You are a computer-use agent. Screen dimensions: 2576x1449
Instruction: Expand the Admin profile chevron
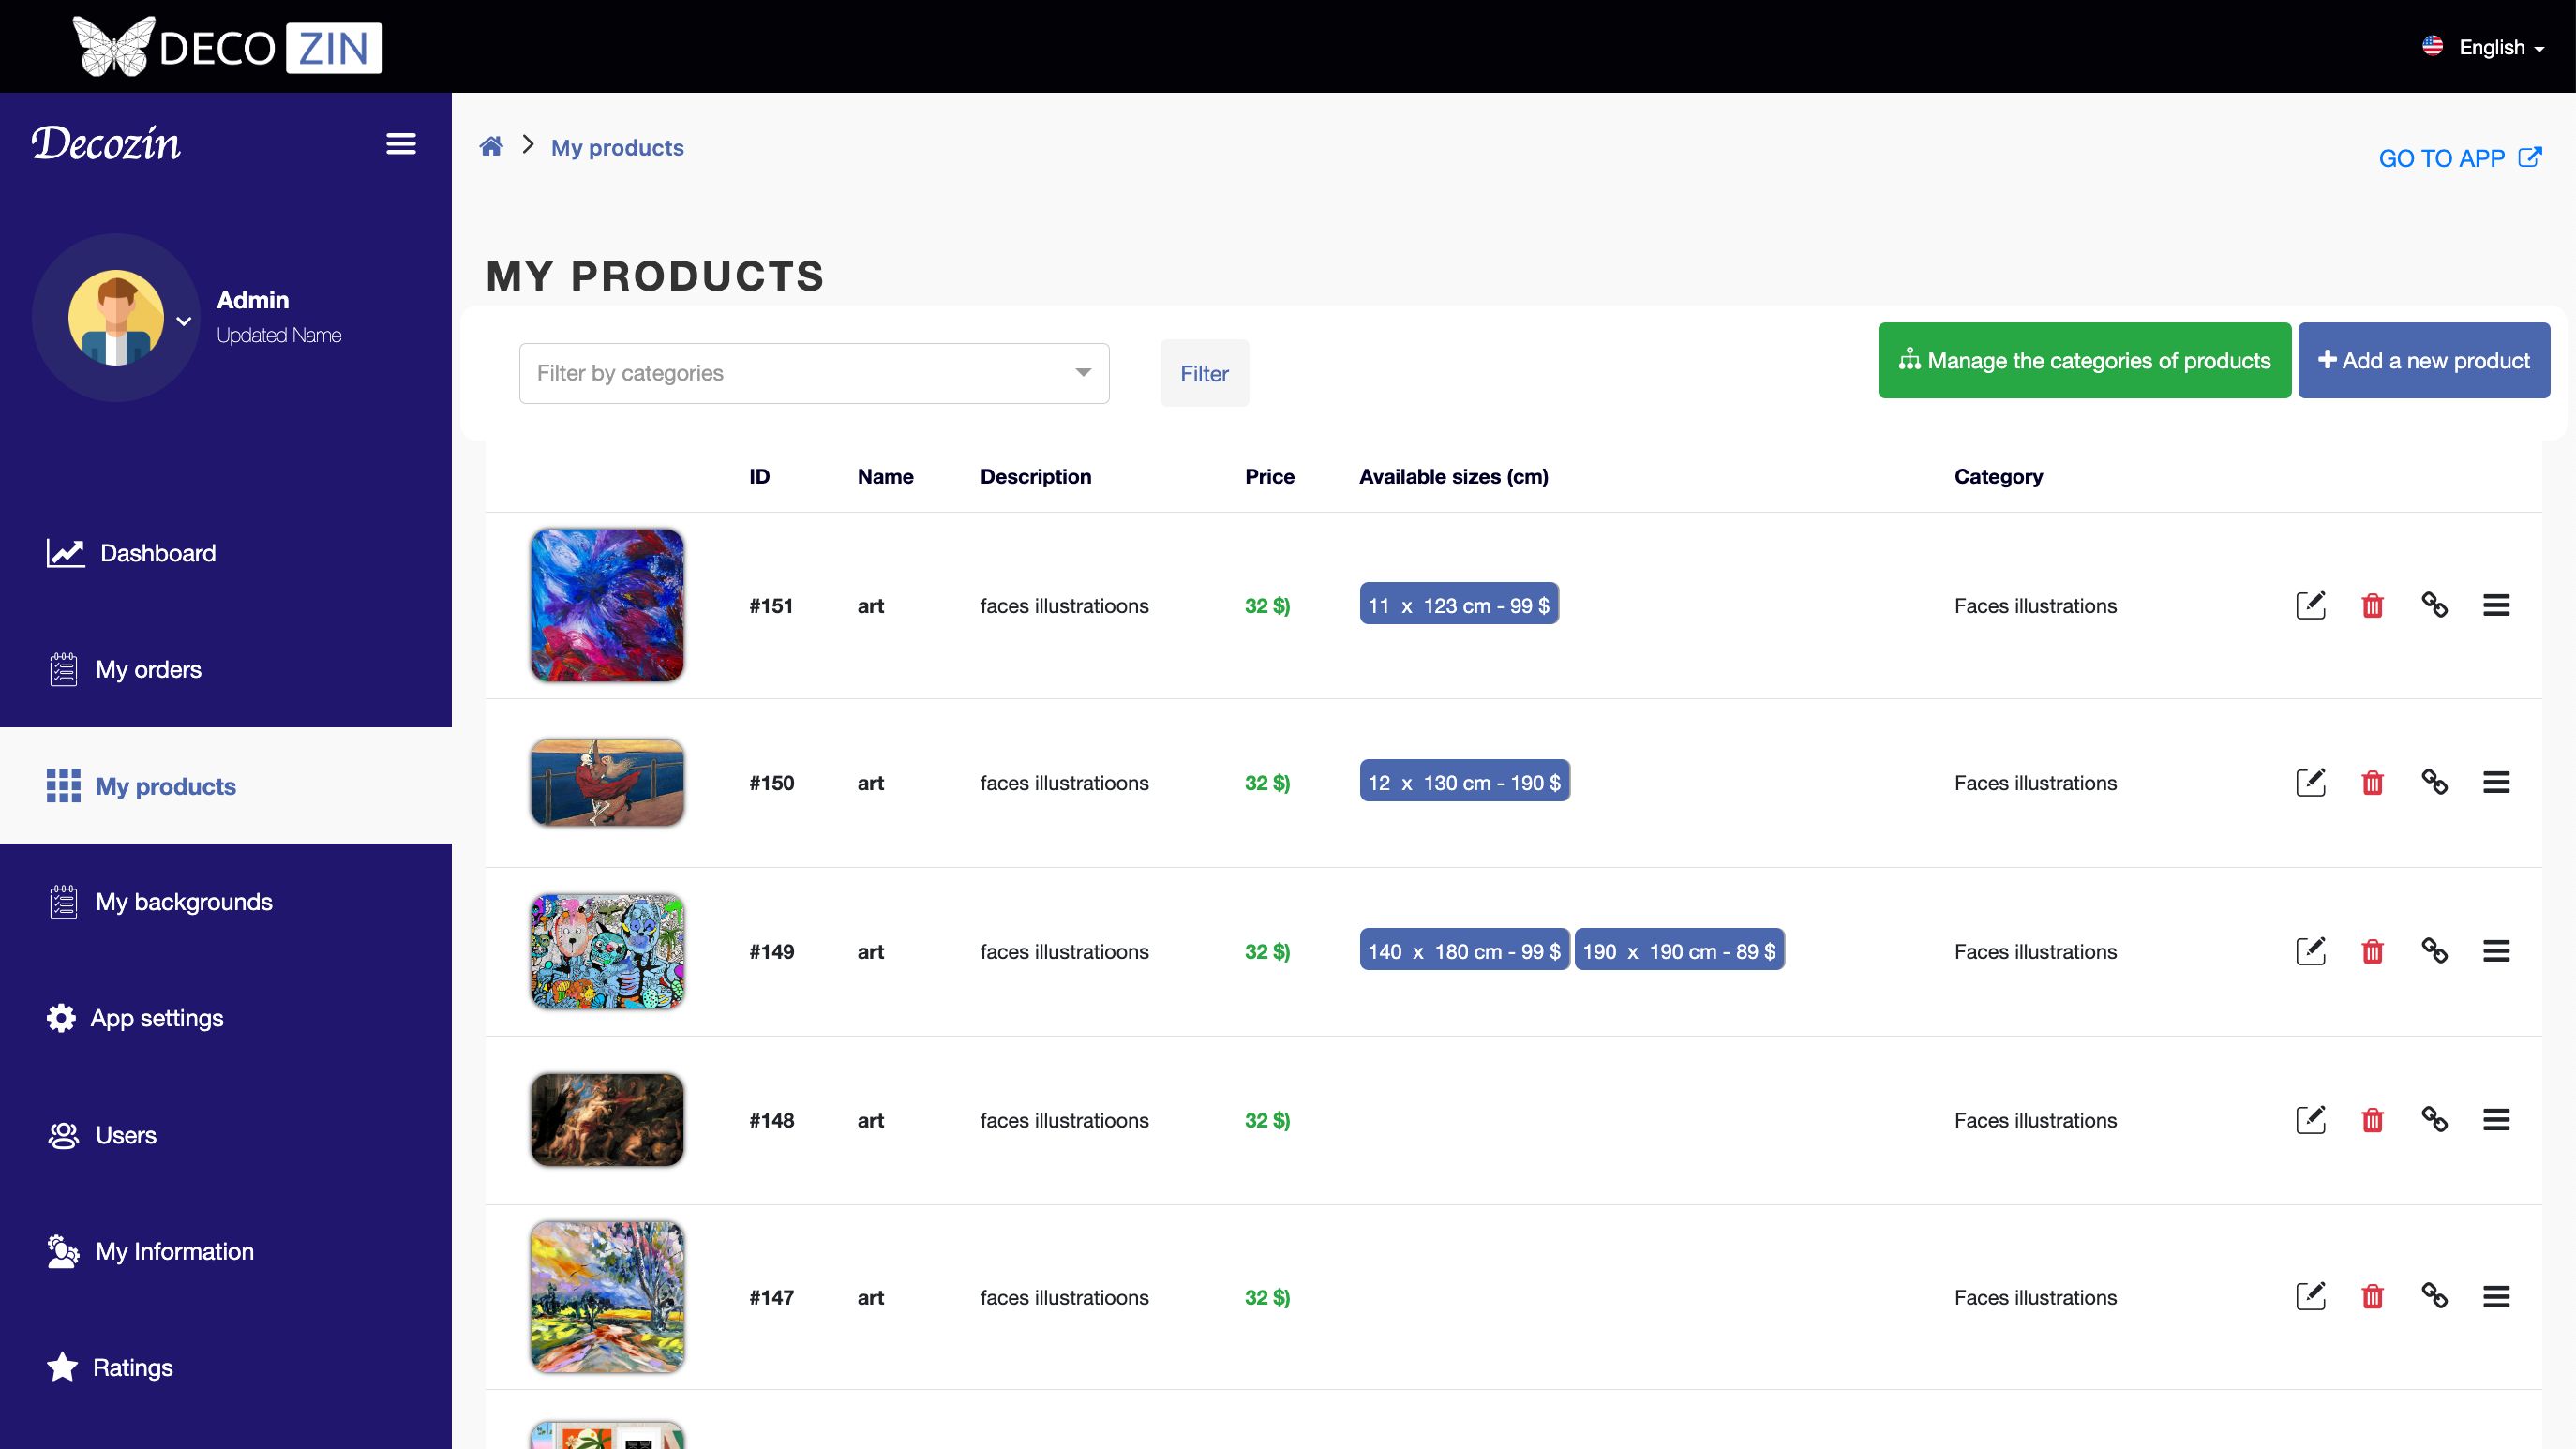pos(184,321)
